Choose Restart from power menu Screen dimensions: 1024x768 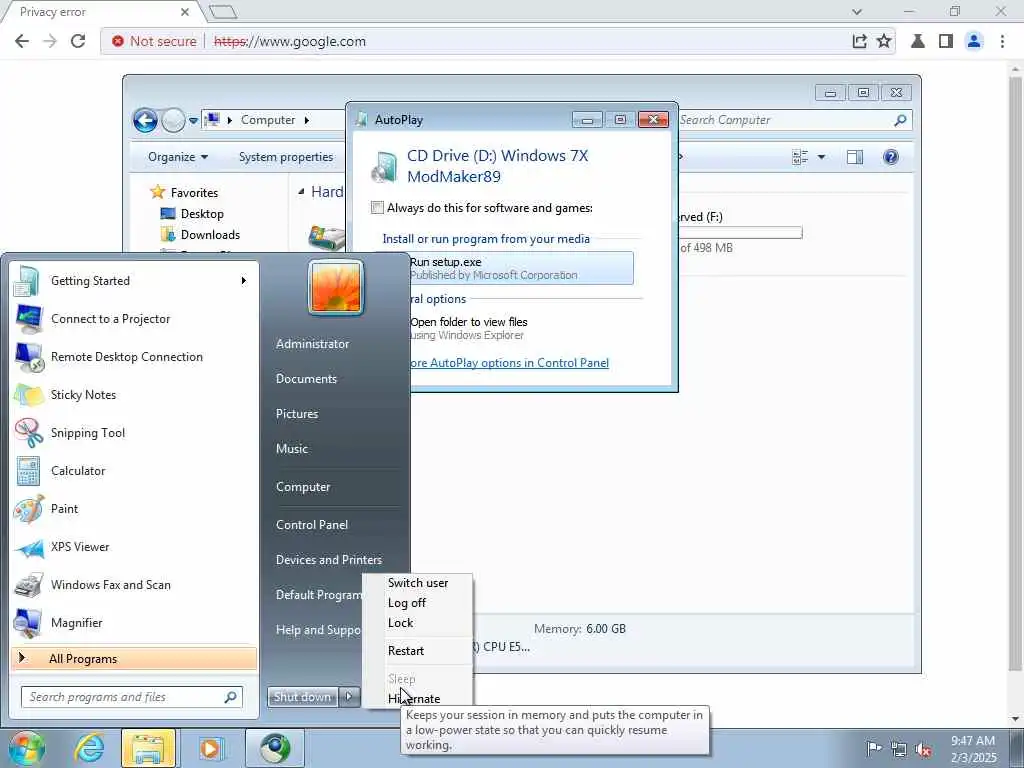click(x=406, y=650)
